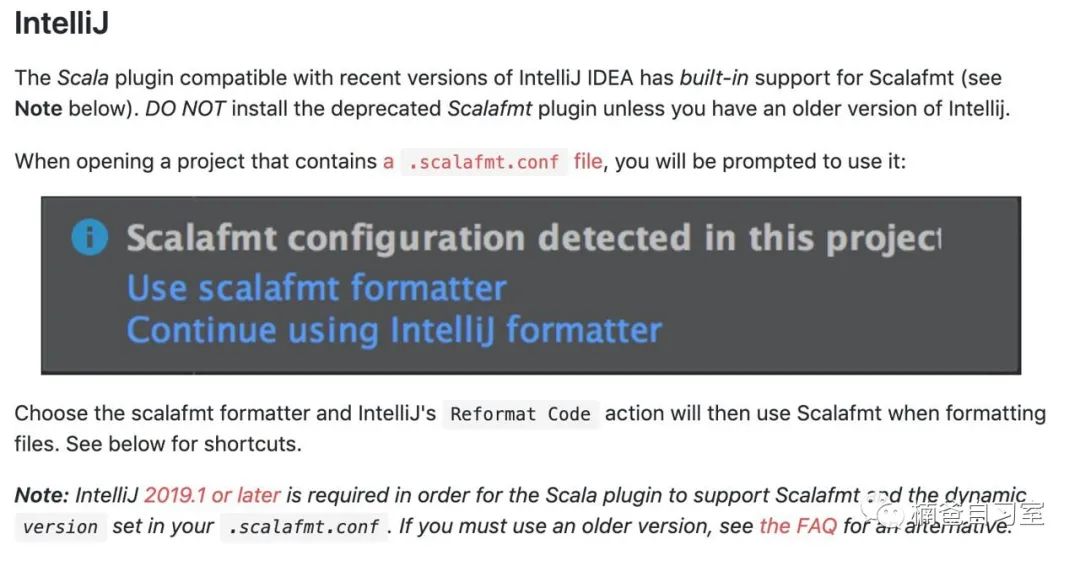
Task: Click the italic built-in text
Action: [x=714, y=78]
